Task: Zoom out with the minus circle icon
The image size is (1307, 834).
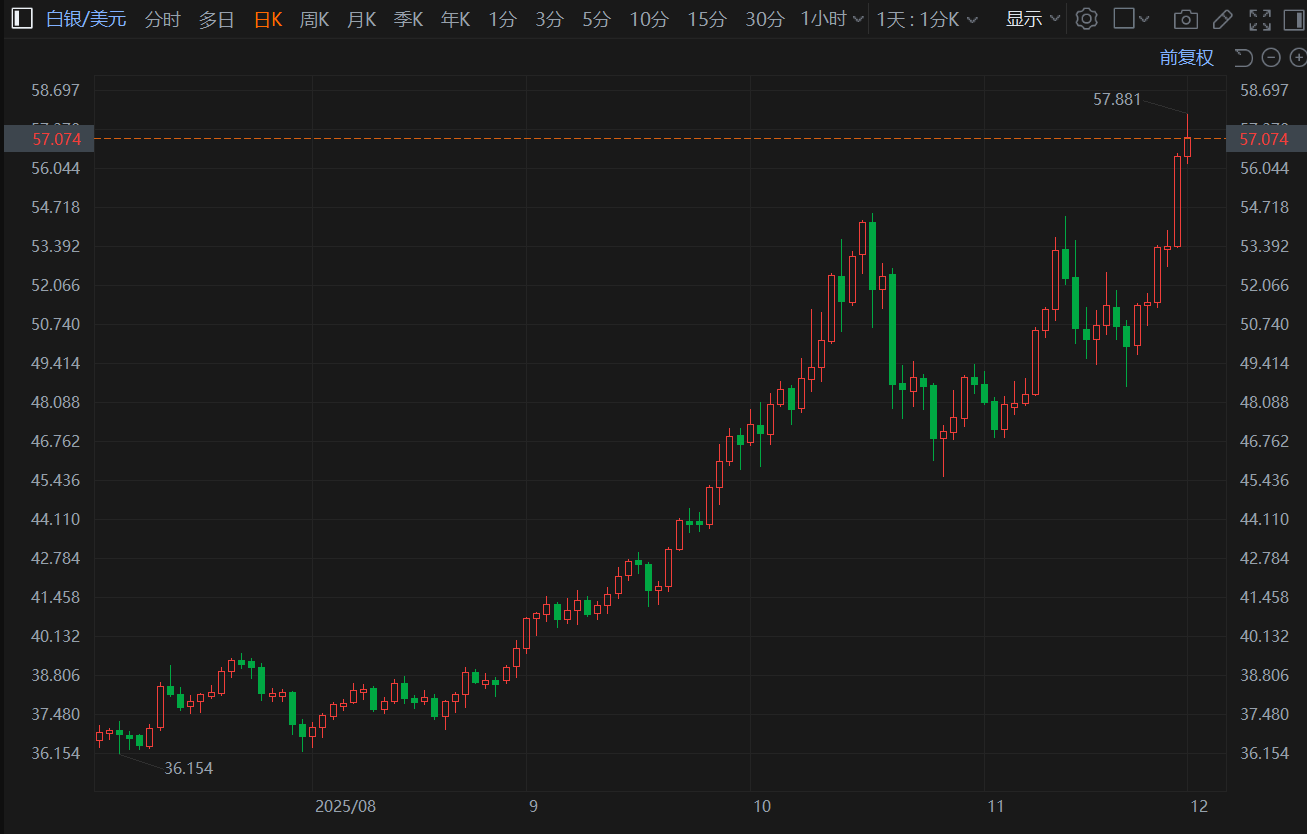Action: (x=1270, y=58)
